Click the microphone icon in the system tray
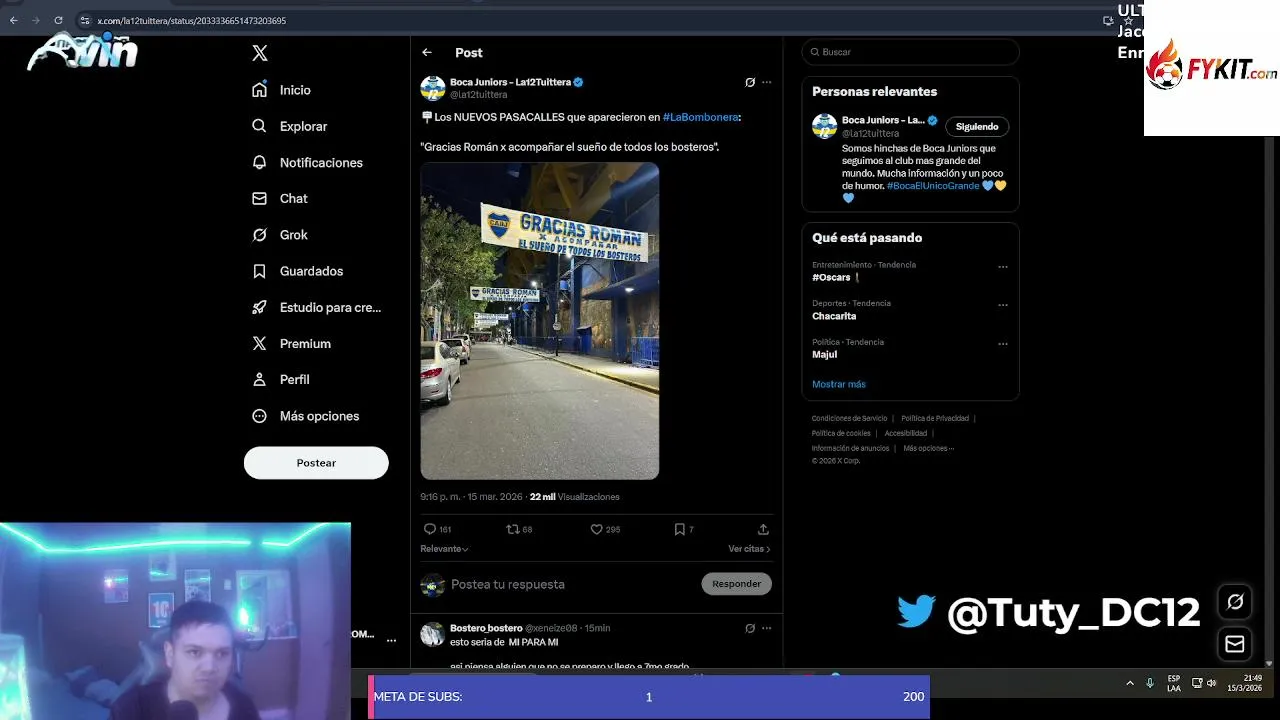 pyautogui.click(x=1150, y=683)
